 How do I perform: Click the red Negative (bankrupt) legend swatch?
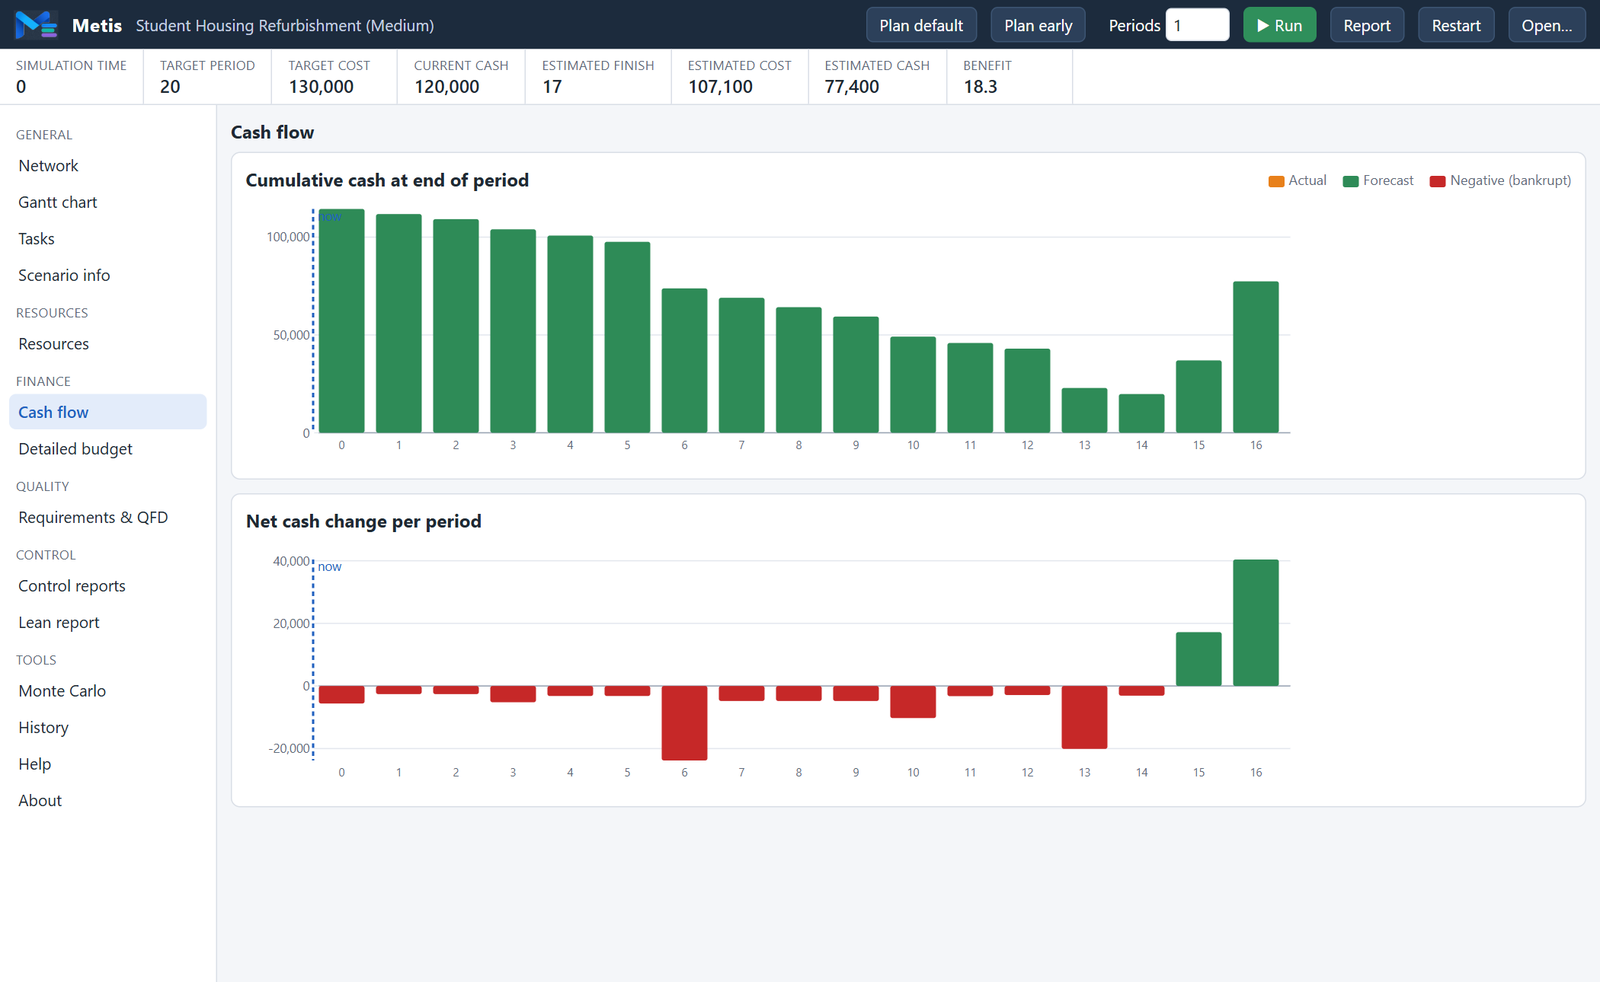1438,181
